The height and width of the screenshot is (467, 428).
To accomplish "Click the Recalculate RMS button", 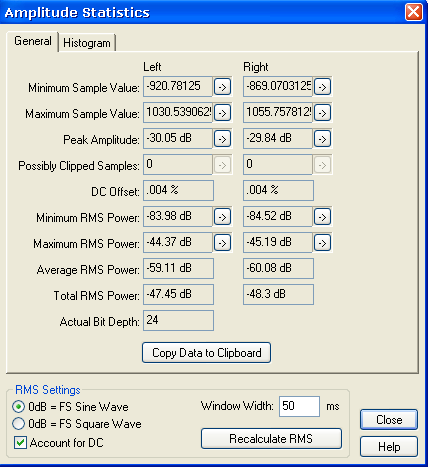I will [x=271, y=439].
